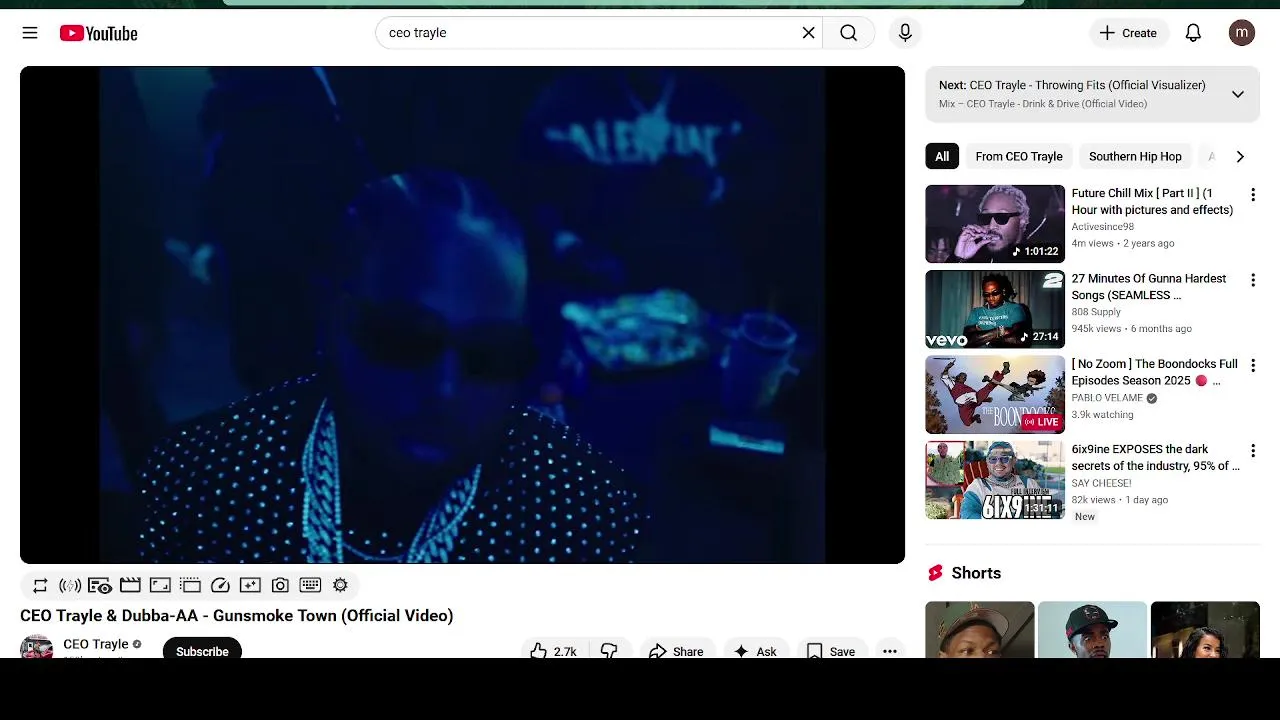Click the Share button

677,650
